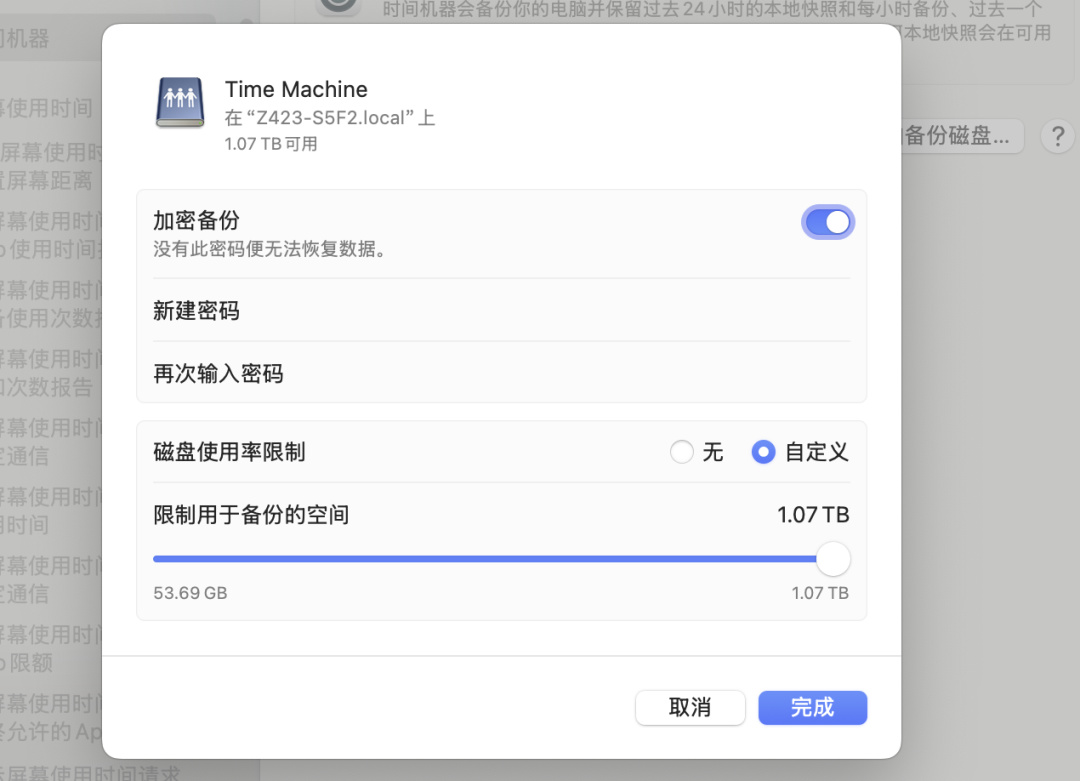Viewport: 1080px width, 781px height.
Task: Click the 磁盘使用率限制 label
Action: [x=229, y=452]
